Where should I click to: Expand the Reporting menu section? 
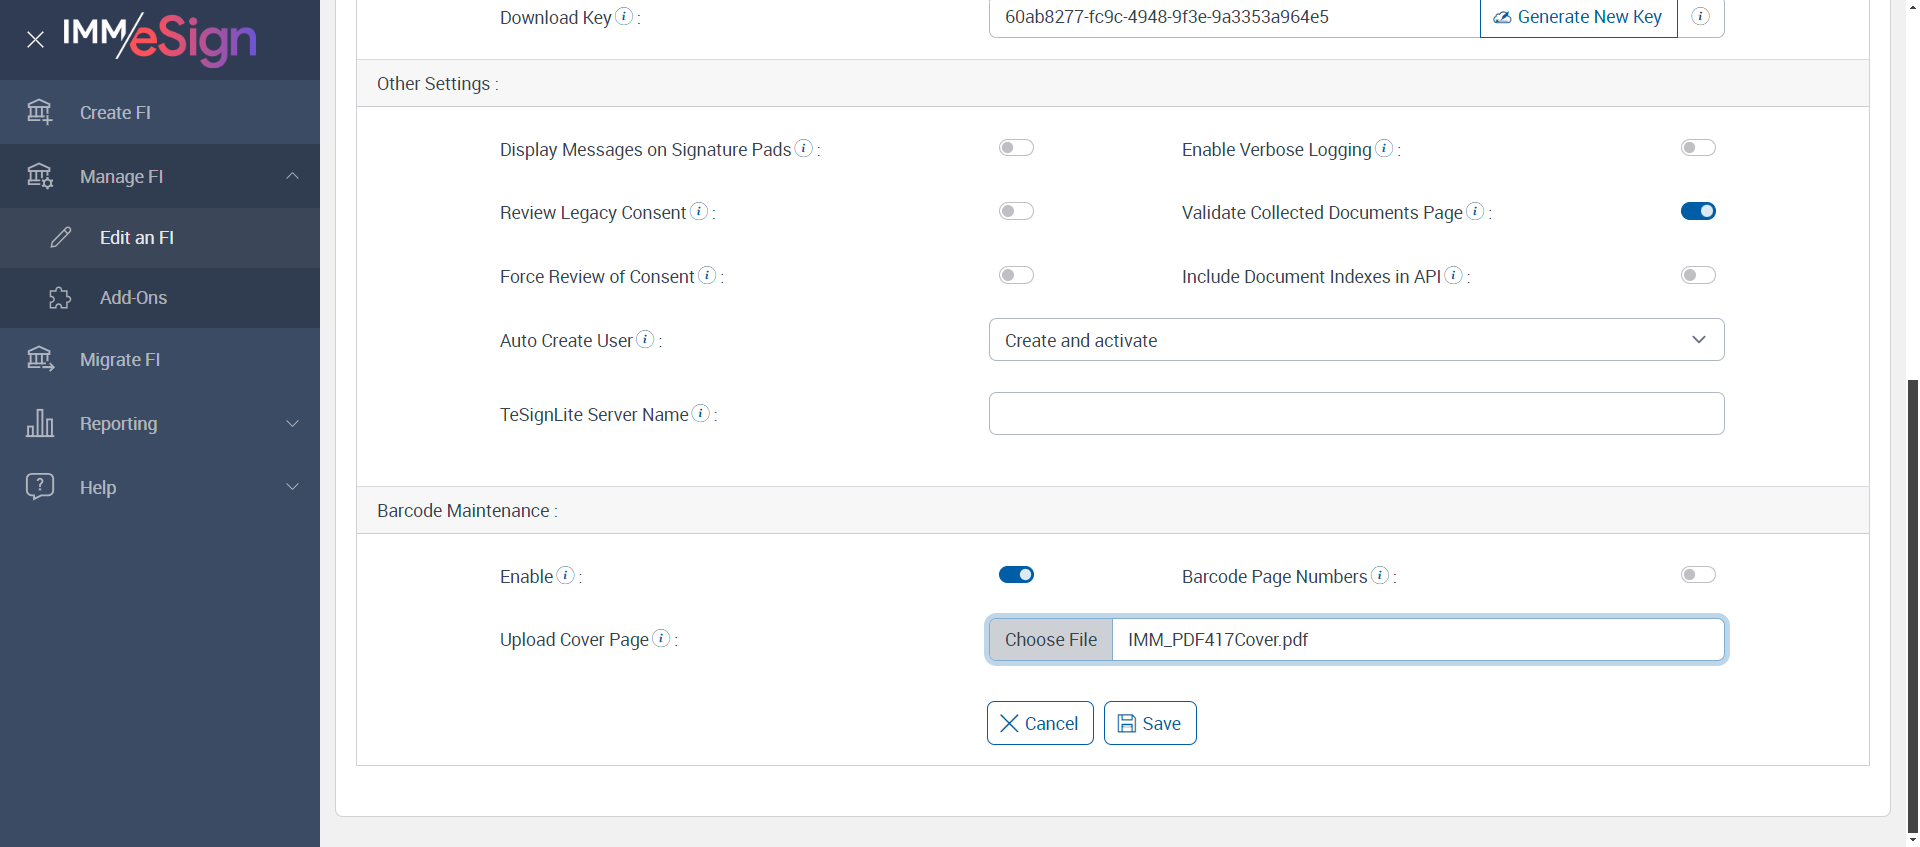coord(160,424)
